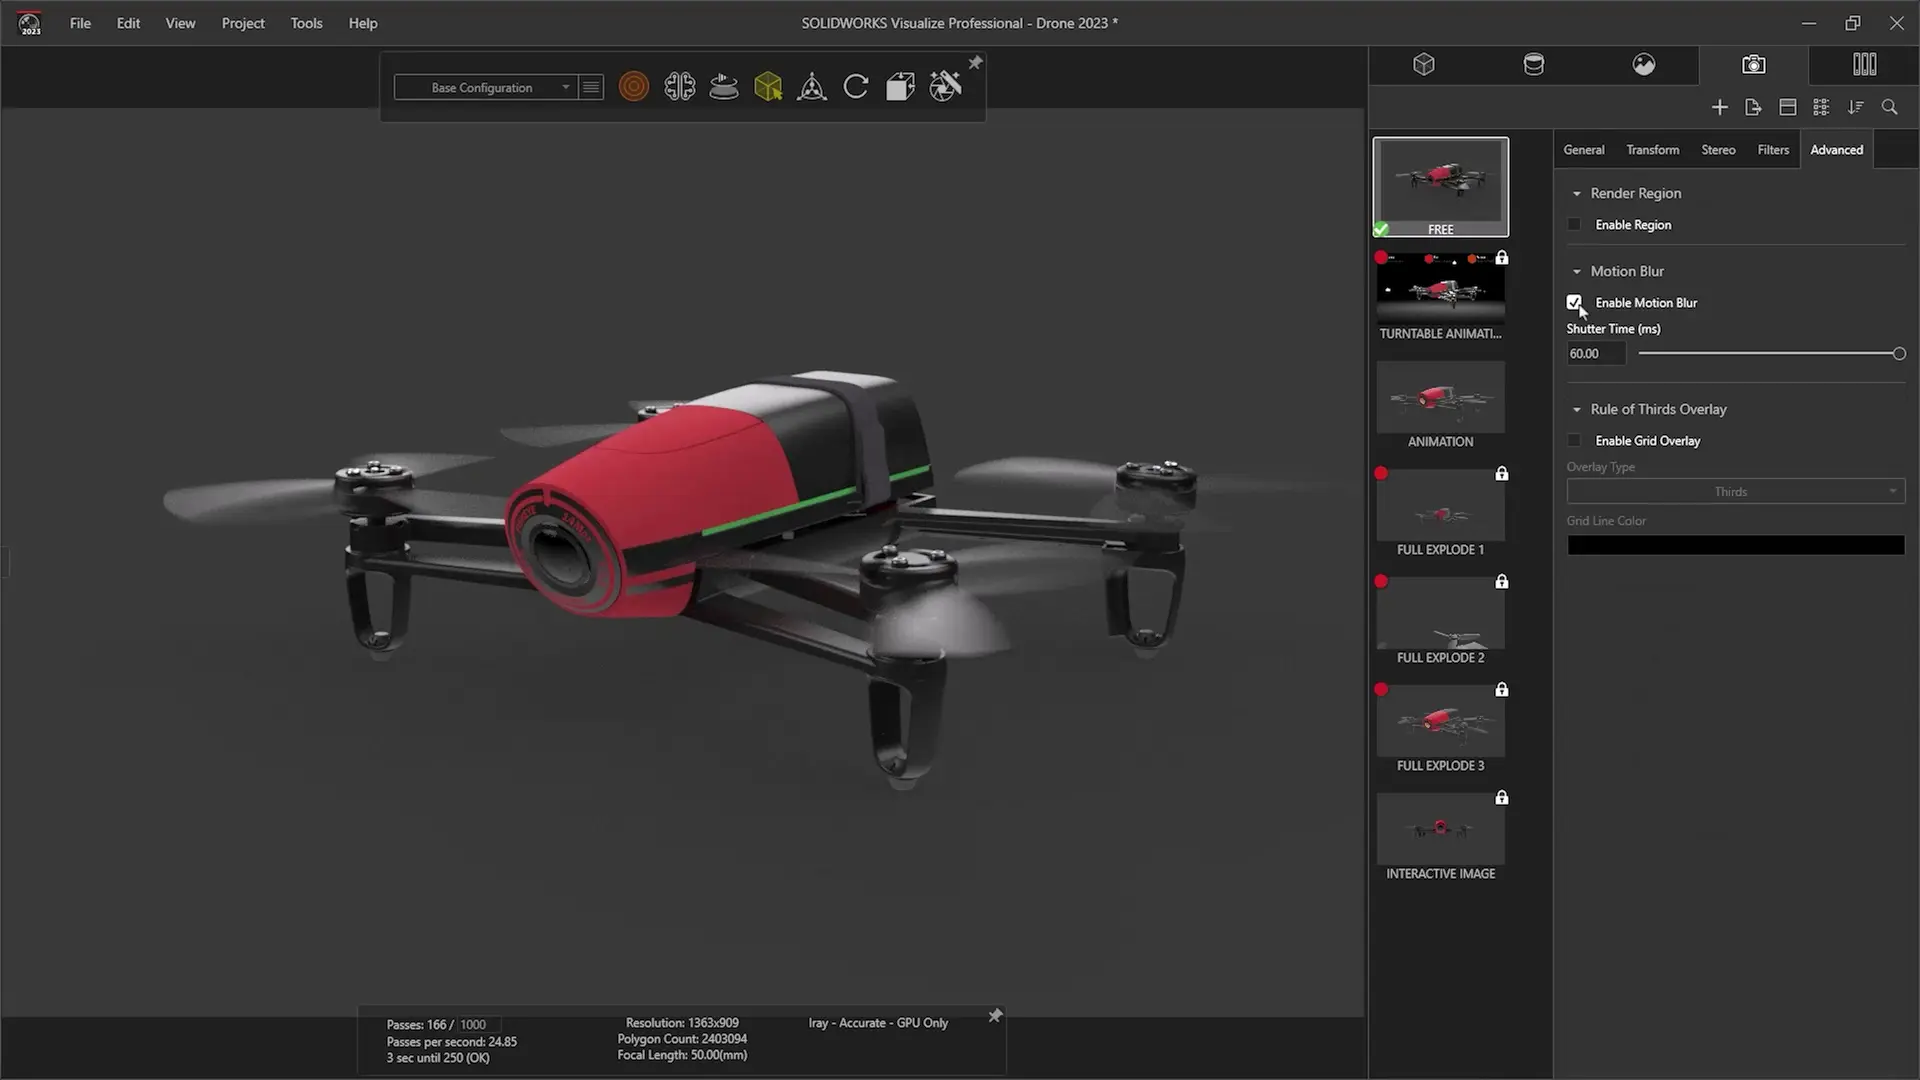Enable the Render Region checkbox
Image resolution: width=1920 pixels, height=1080 pixels.
coord(1574,224)
